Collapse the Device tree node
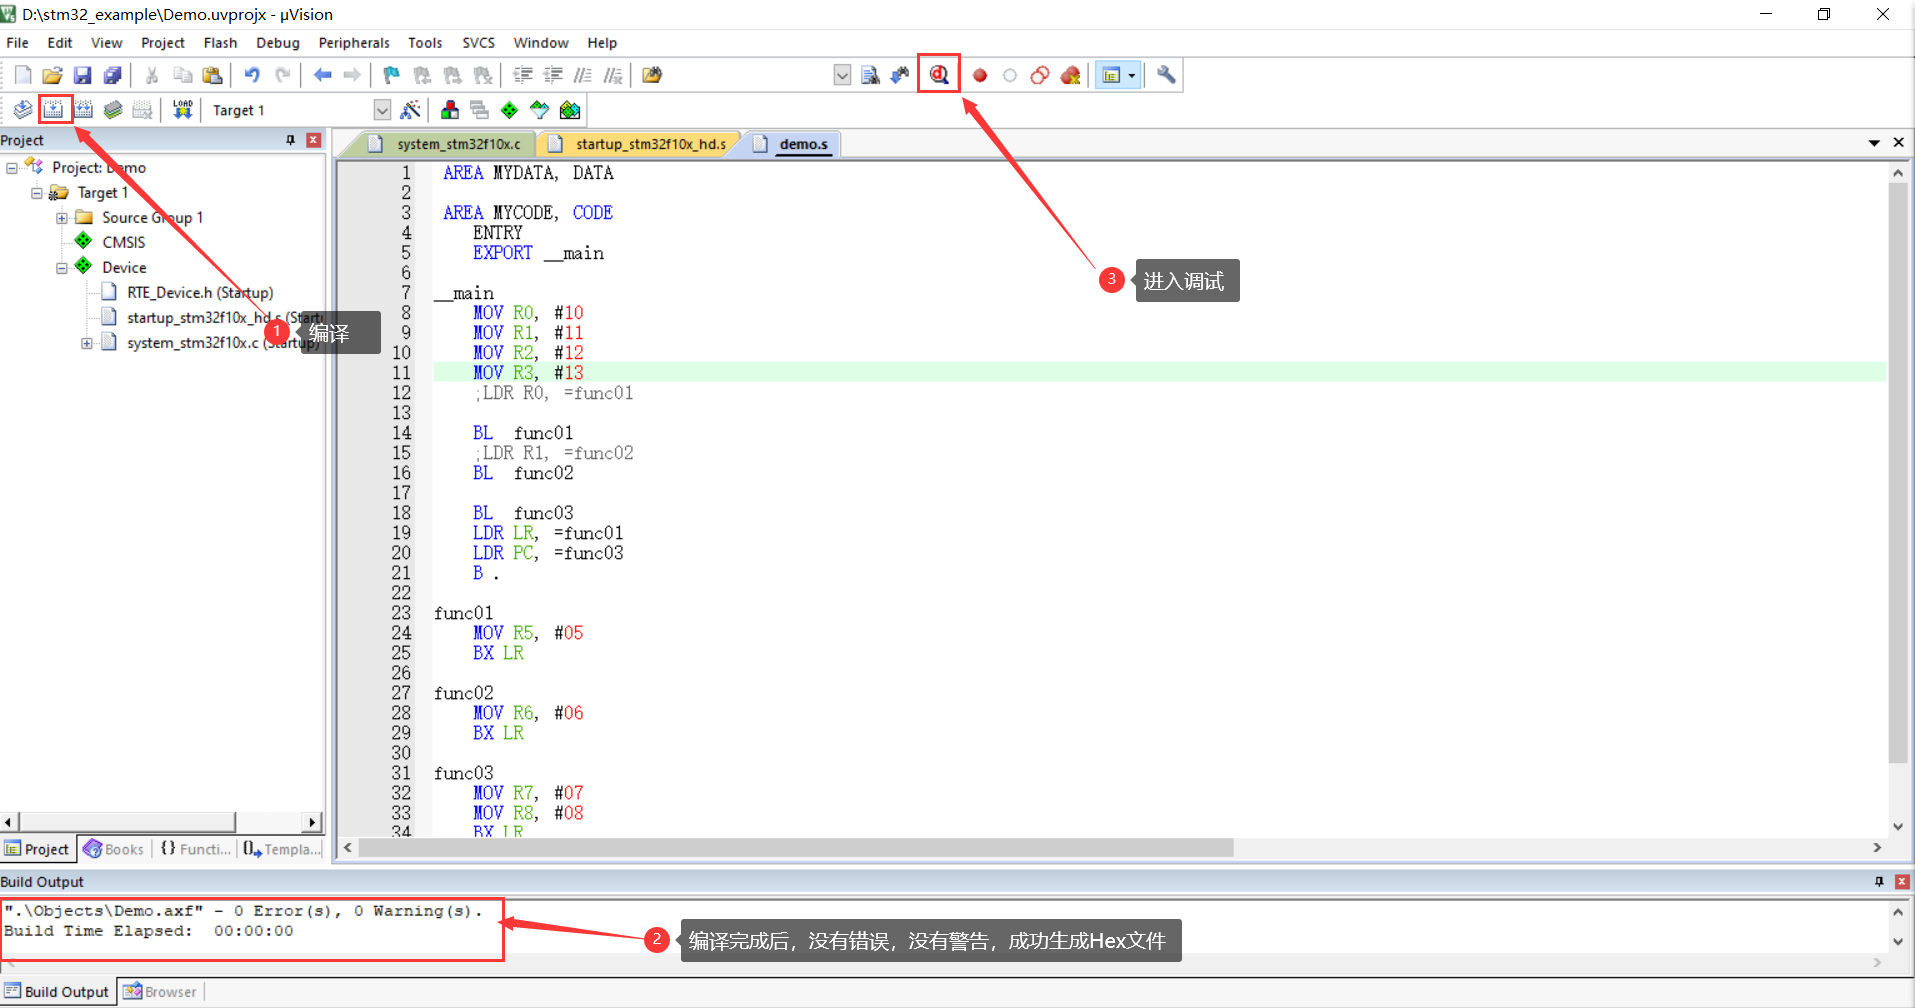This screenshot has height=1008, width=1915. point(62,268)
